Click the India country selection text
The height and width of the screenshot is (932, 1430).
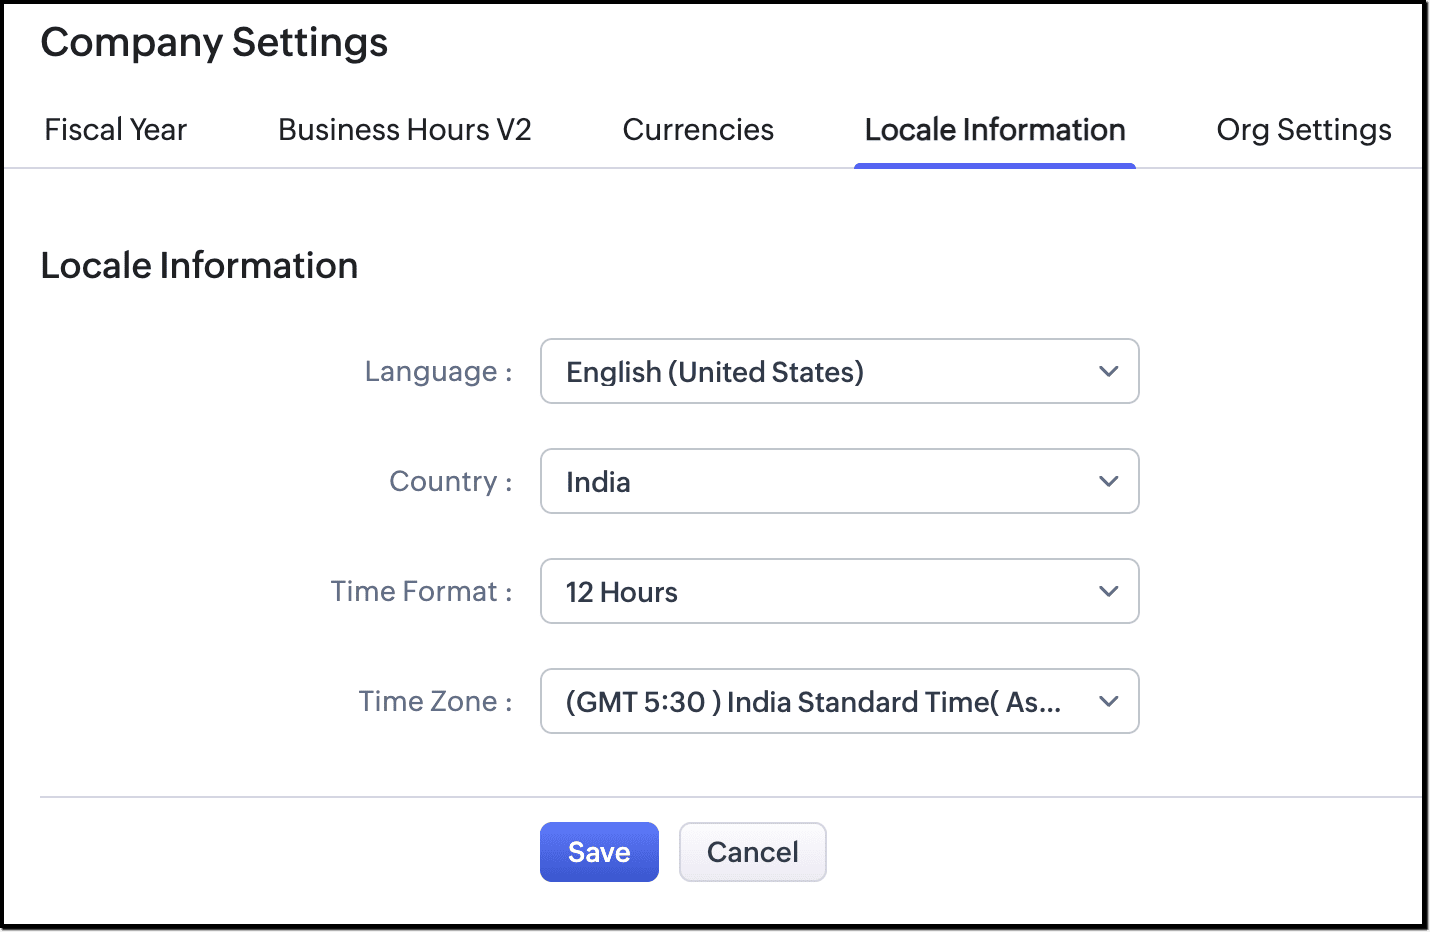(598, 482)
